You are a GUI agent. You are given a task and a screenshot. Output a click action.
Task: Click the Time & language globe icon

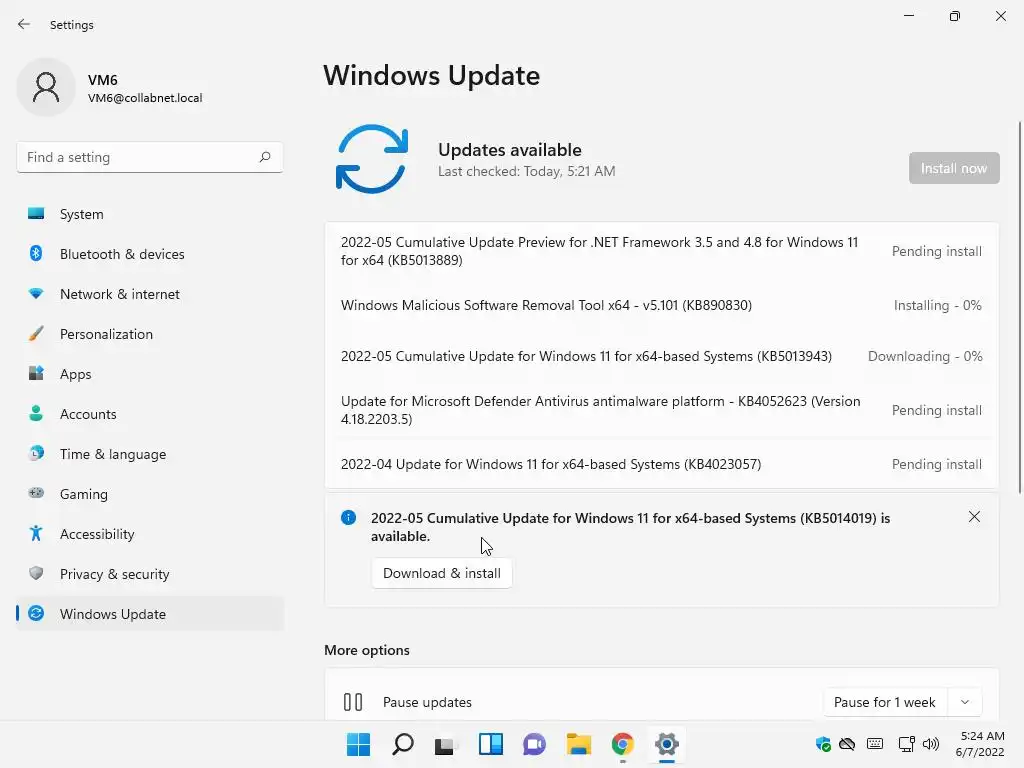point(36,453)
